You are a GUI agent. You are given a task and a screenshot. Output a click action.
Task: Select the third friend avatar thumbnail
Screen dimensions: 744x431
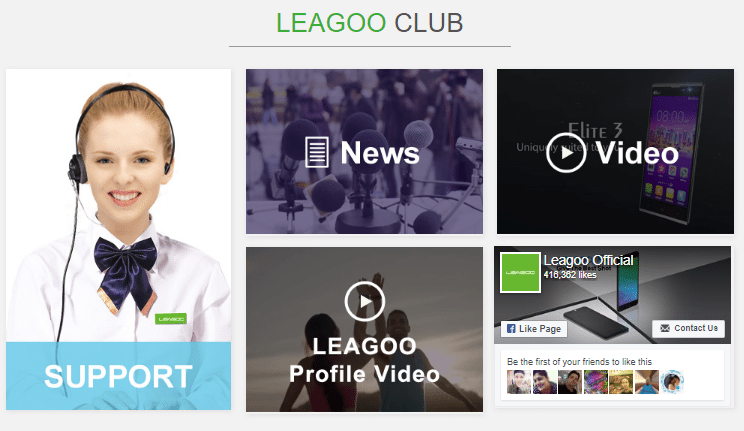point(570,382)
